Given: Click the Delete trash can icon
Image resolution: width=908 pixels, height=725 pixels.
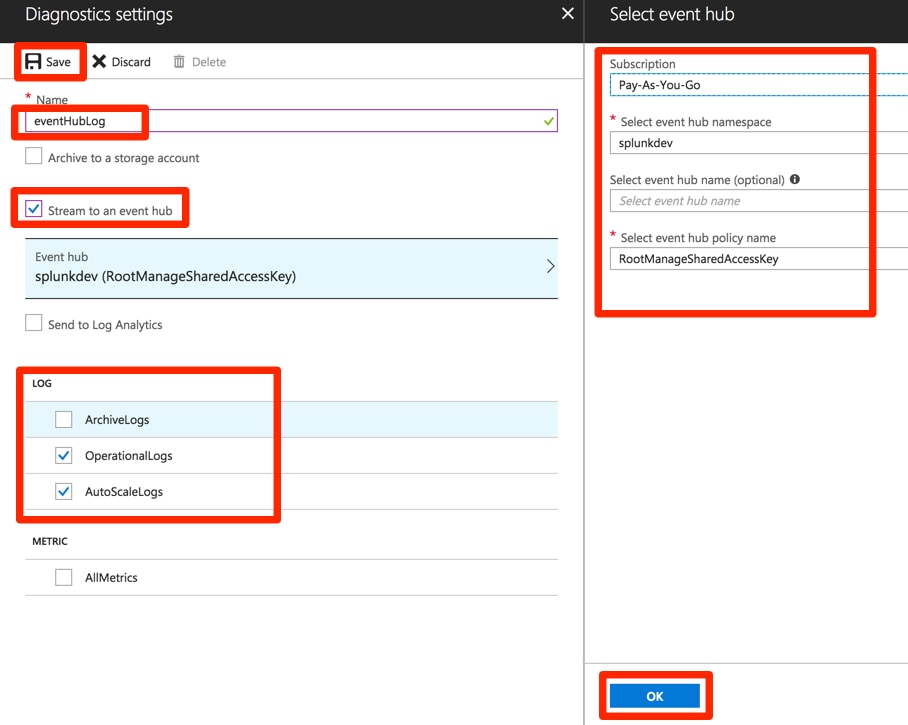Looking at the screenshot, I should tap(179, 61).
